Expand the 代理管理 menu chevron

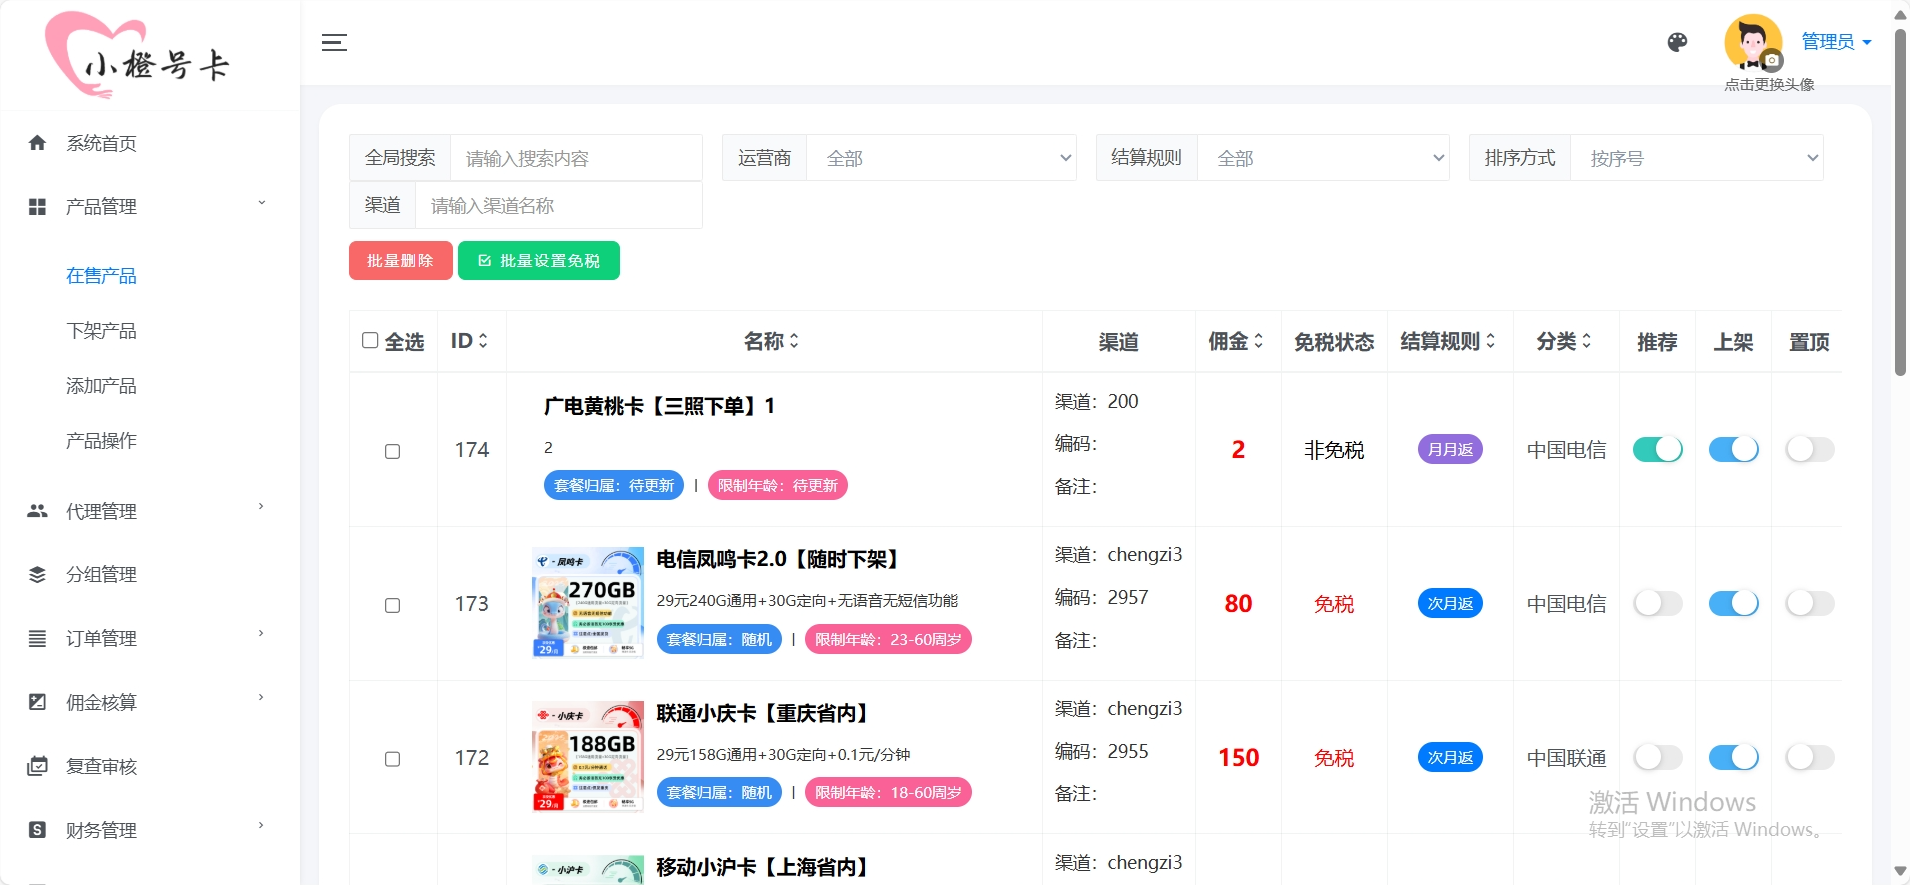pos(262,507)
